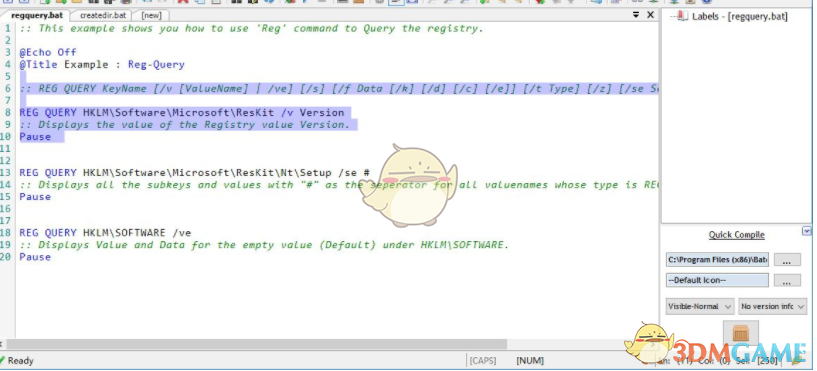
Task: Focus the --Default Icon-- field
Action: (x=717, y=280)
